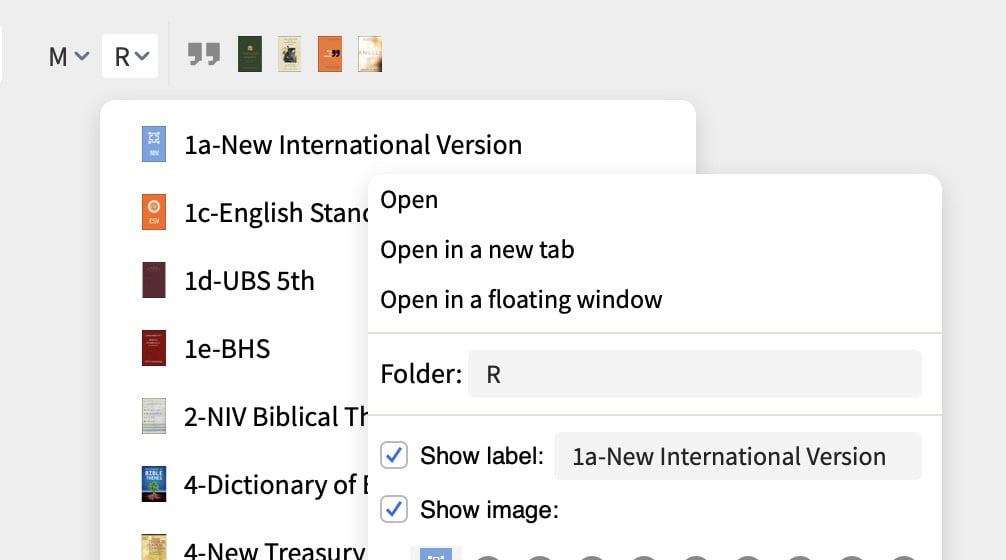Open the 4-New Treasury row
The width and height of the screenshot is (1006, 560).
254,549
